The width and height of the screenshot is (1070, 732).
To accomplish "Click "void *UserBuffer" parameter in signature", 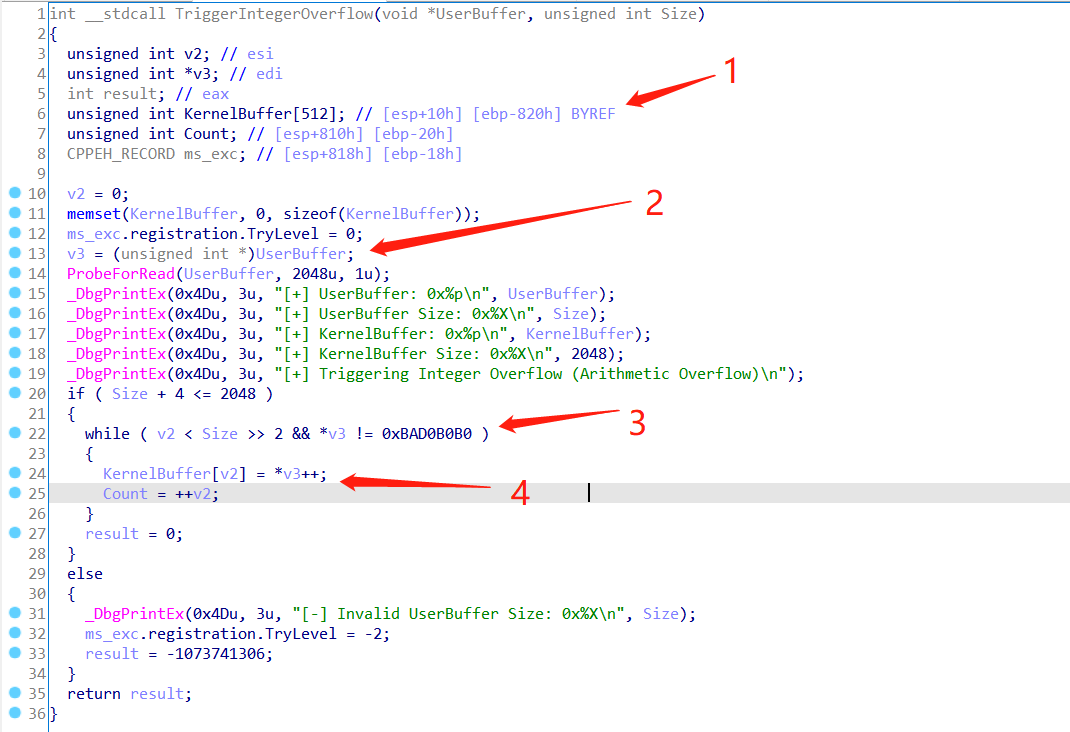I will 454,14.
